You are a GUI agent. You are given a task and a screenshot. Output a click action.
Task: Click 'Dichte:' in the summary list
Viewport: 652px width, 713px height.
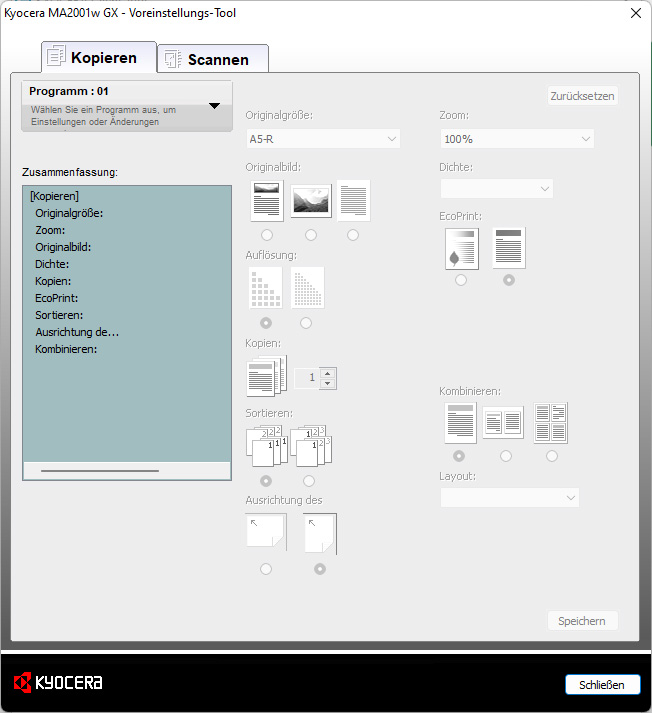point(52,264)
